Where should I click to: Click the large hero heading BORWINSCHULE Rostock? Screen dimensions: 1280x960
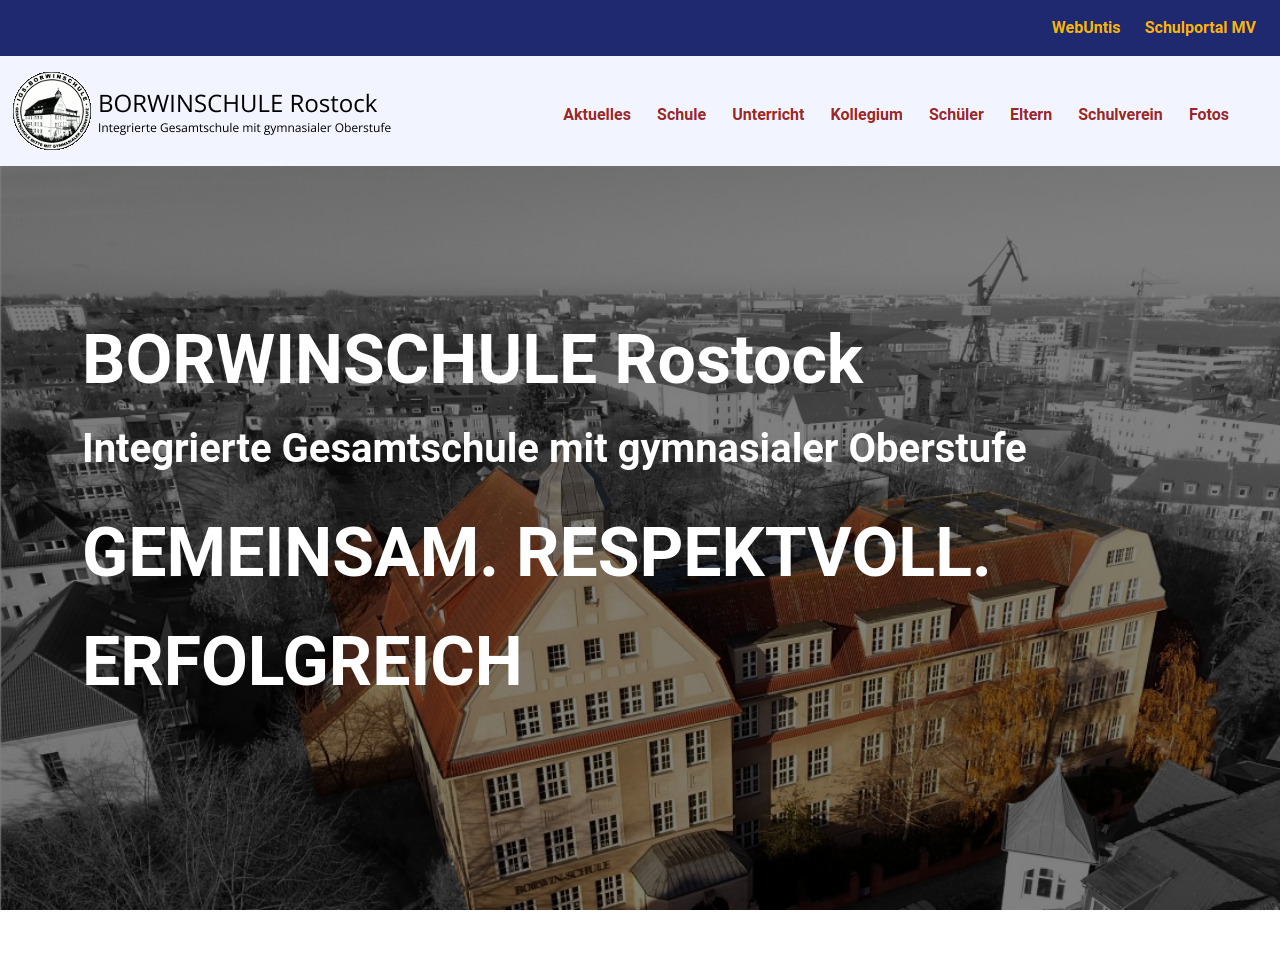pos(472,360)
